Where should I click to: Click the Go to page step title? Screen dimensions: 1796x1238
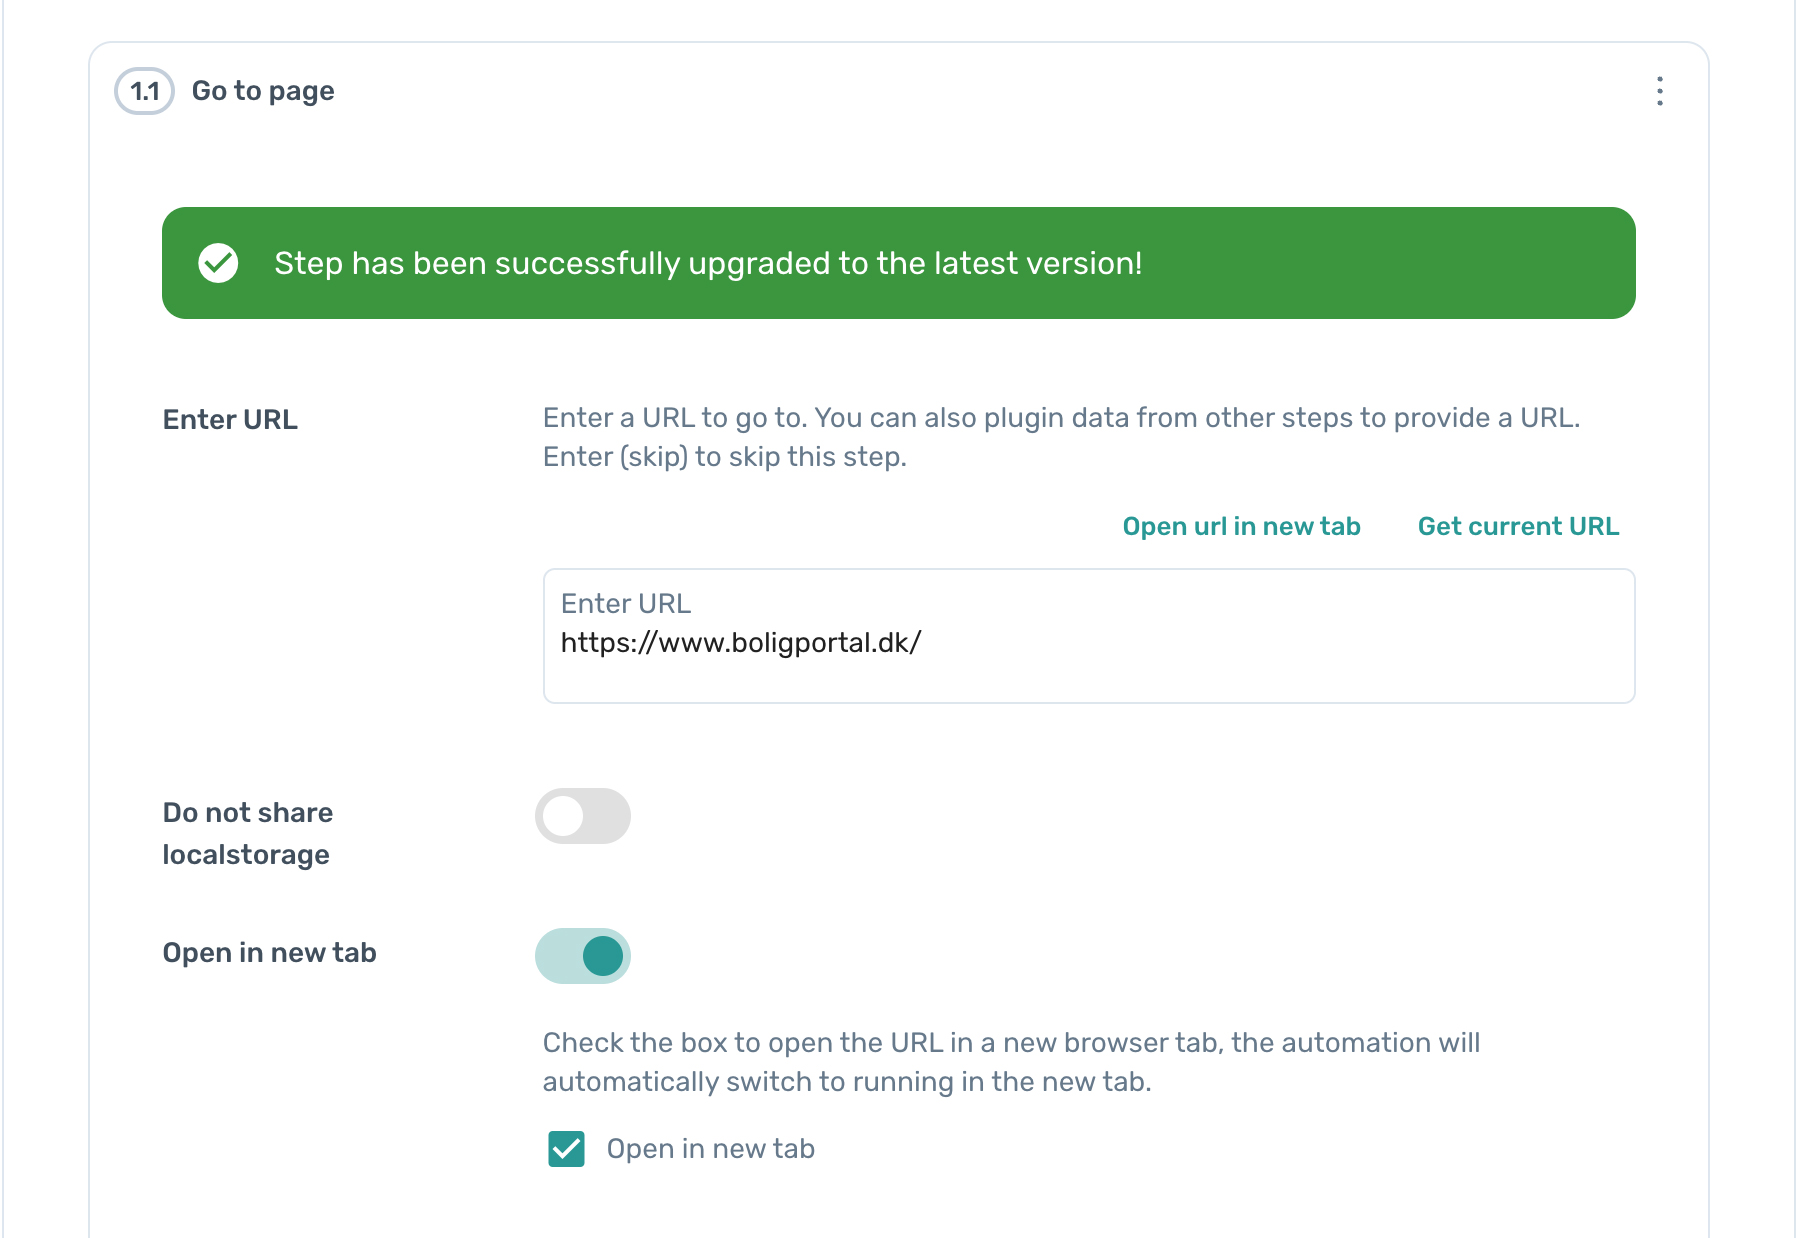pyautogui.click(x=263, y=91)
